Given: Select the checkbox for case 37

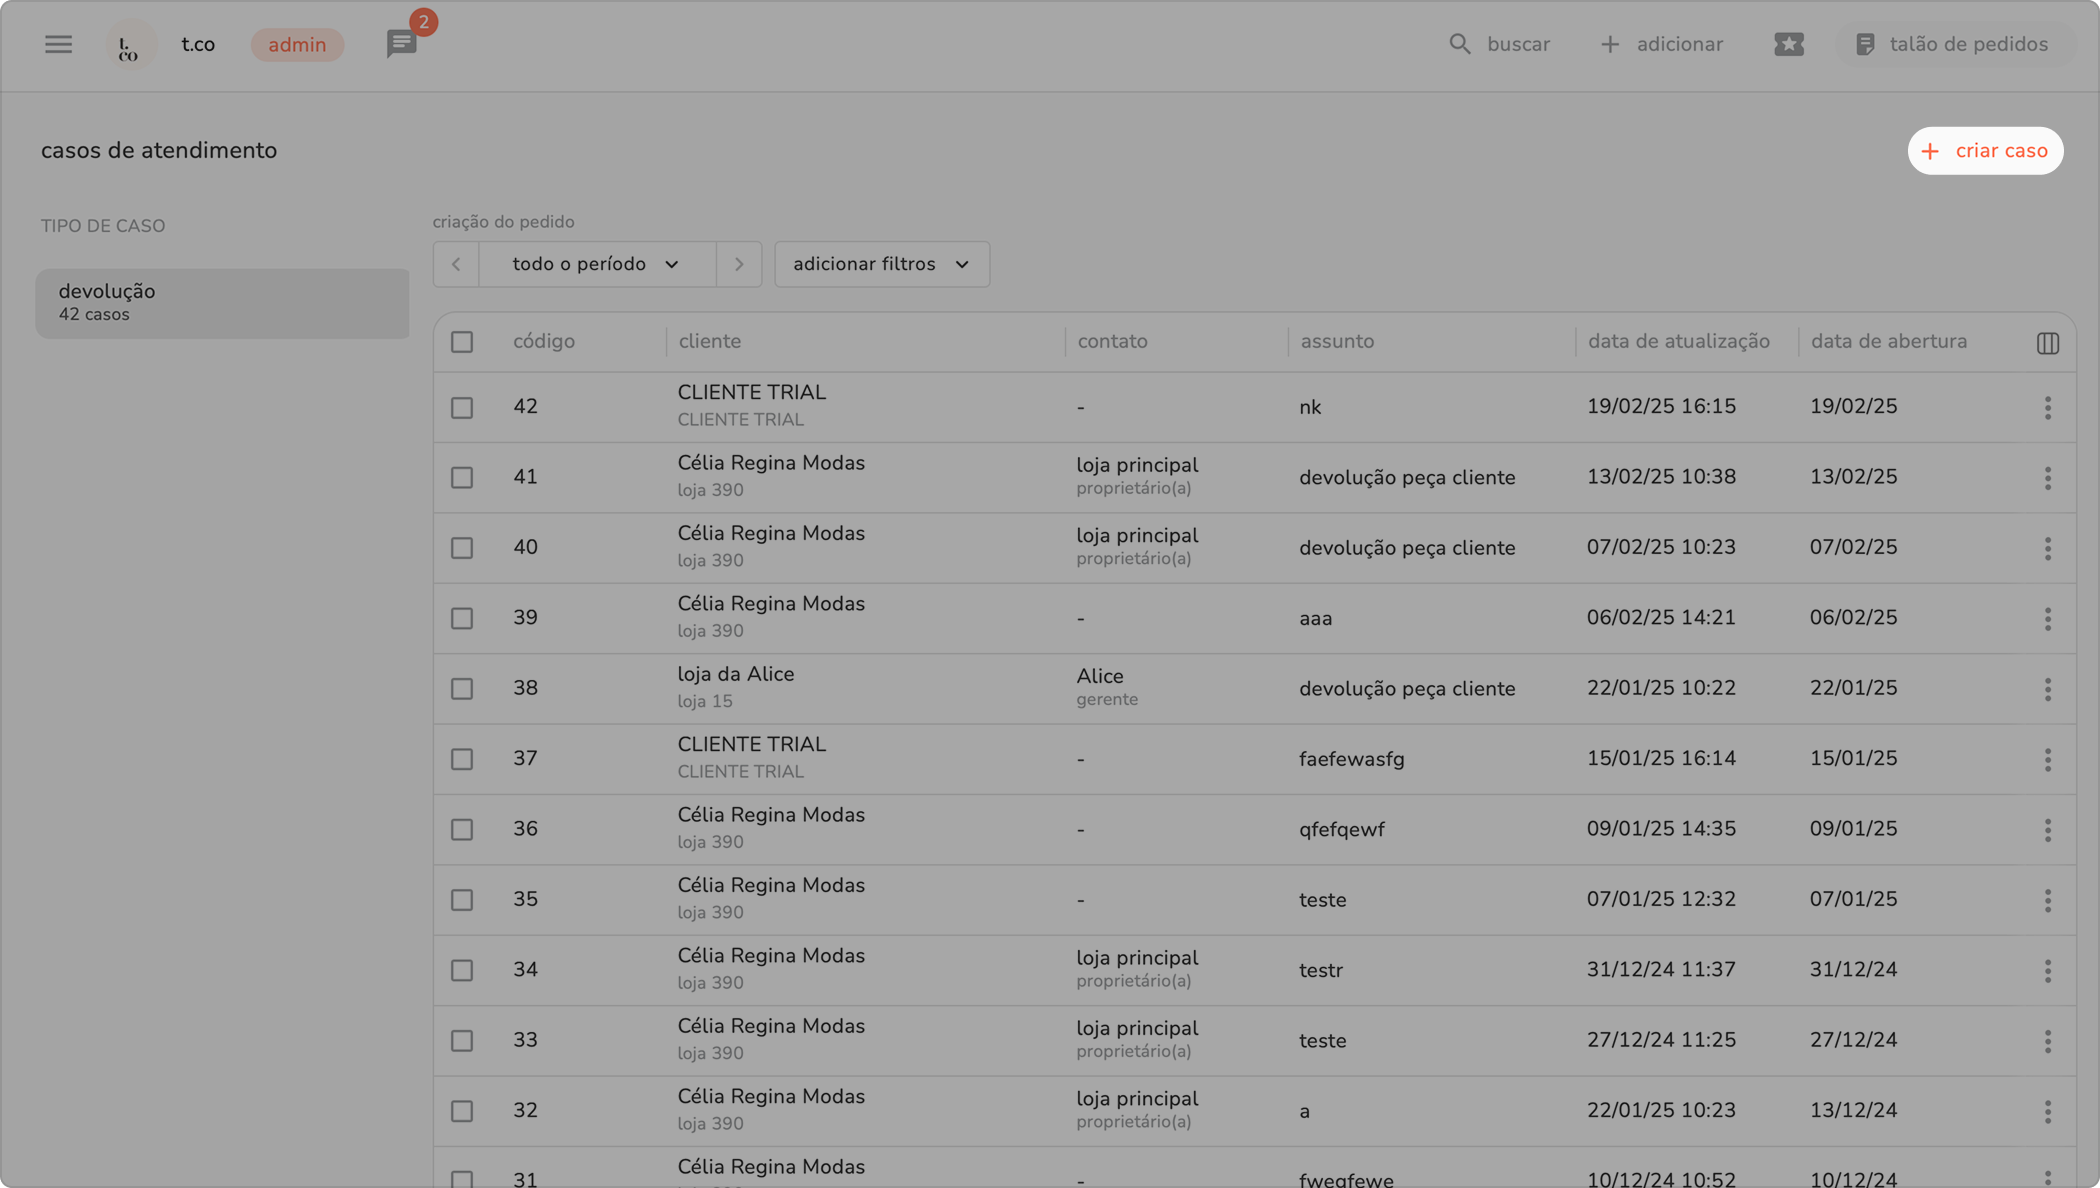Looking at the screenshot, I should click(462, 760).
